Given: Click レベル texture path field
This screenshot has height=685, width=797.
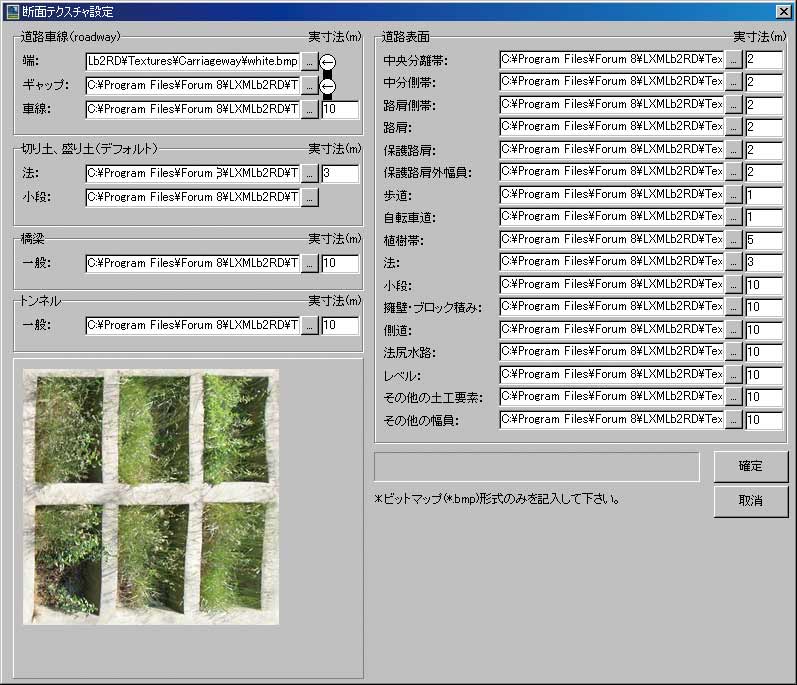Looking at the screenshot, I should (x=611, y=375).
